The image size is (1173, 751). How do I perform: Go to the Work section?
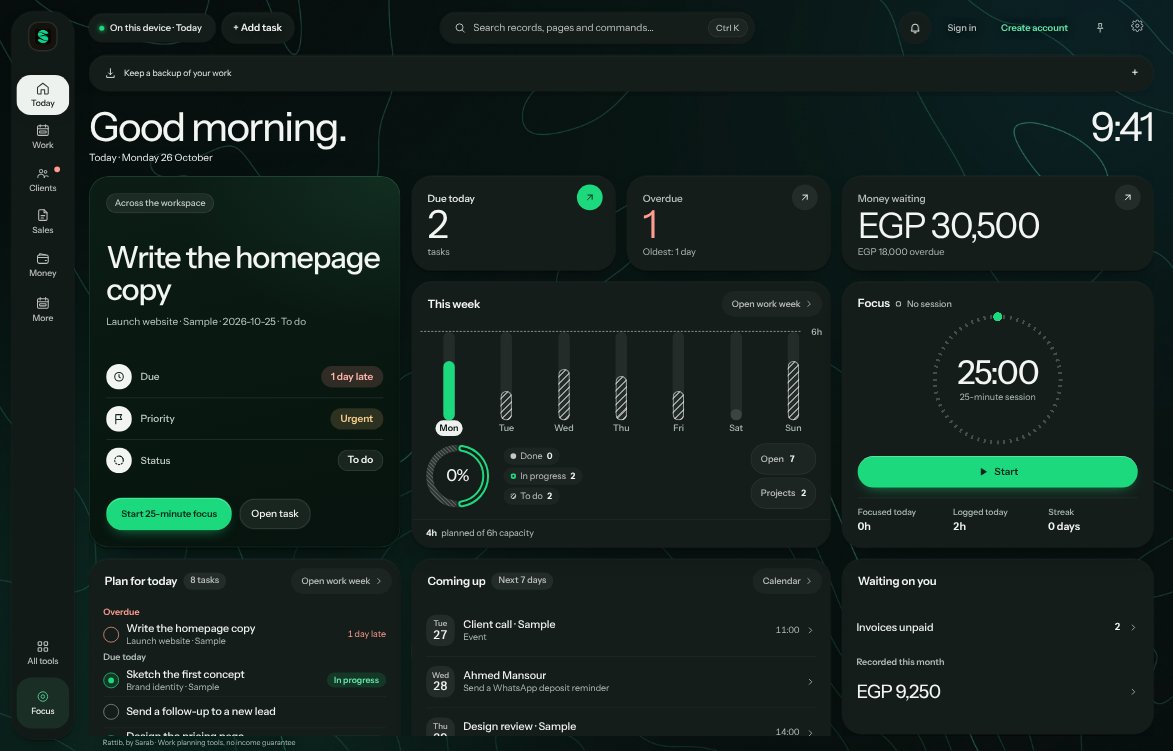pos(43,137)
